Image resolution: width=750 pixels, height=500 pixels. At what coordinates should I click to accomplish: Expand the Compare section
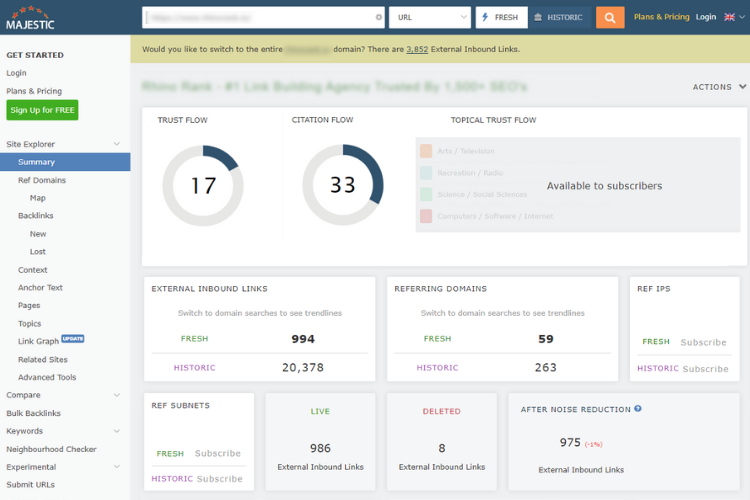[116, 395]
